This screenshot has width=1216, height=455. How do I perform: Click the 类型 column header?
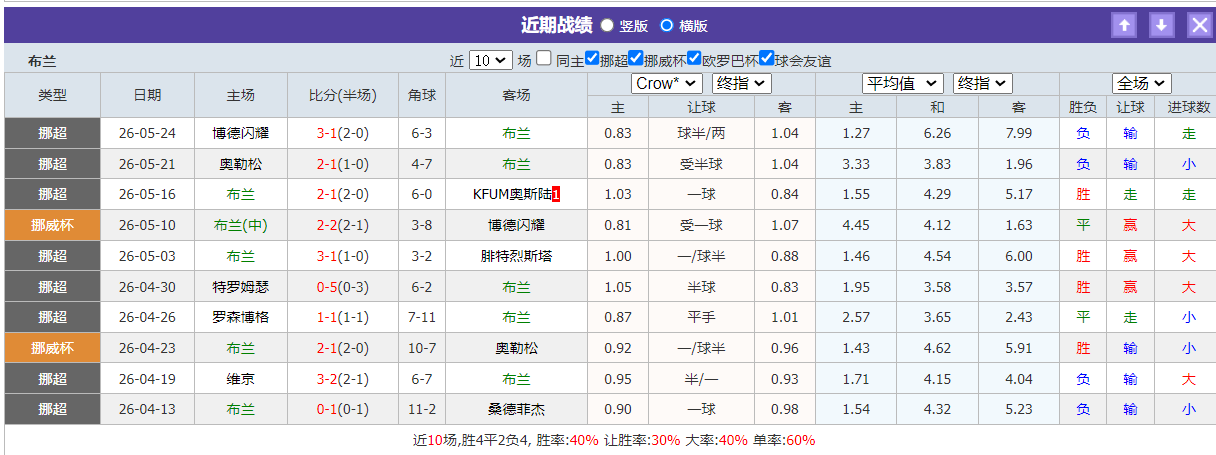52,95
